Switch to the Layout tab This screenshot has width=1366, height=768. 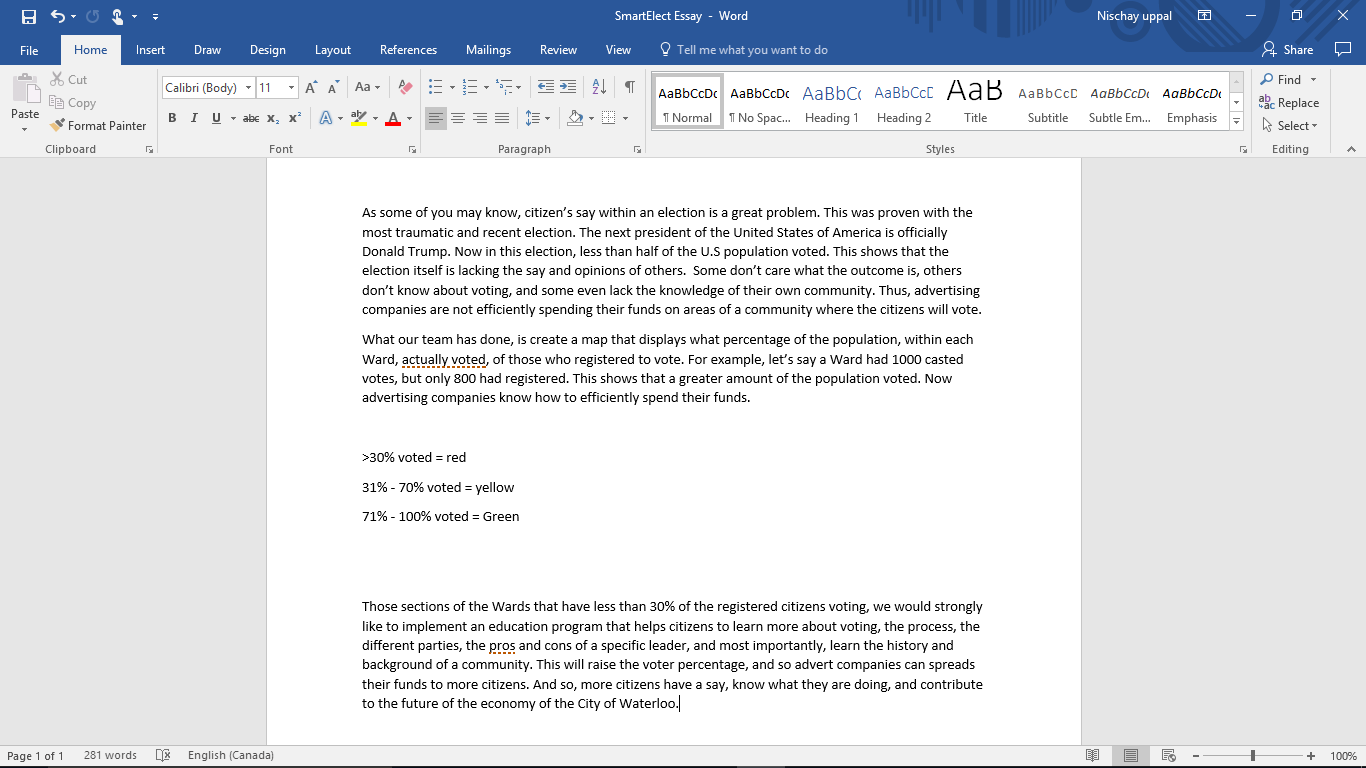click(x=333, y=50)
